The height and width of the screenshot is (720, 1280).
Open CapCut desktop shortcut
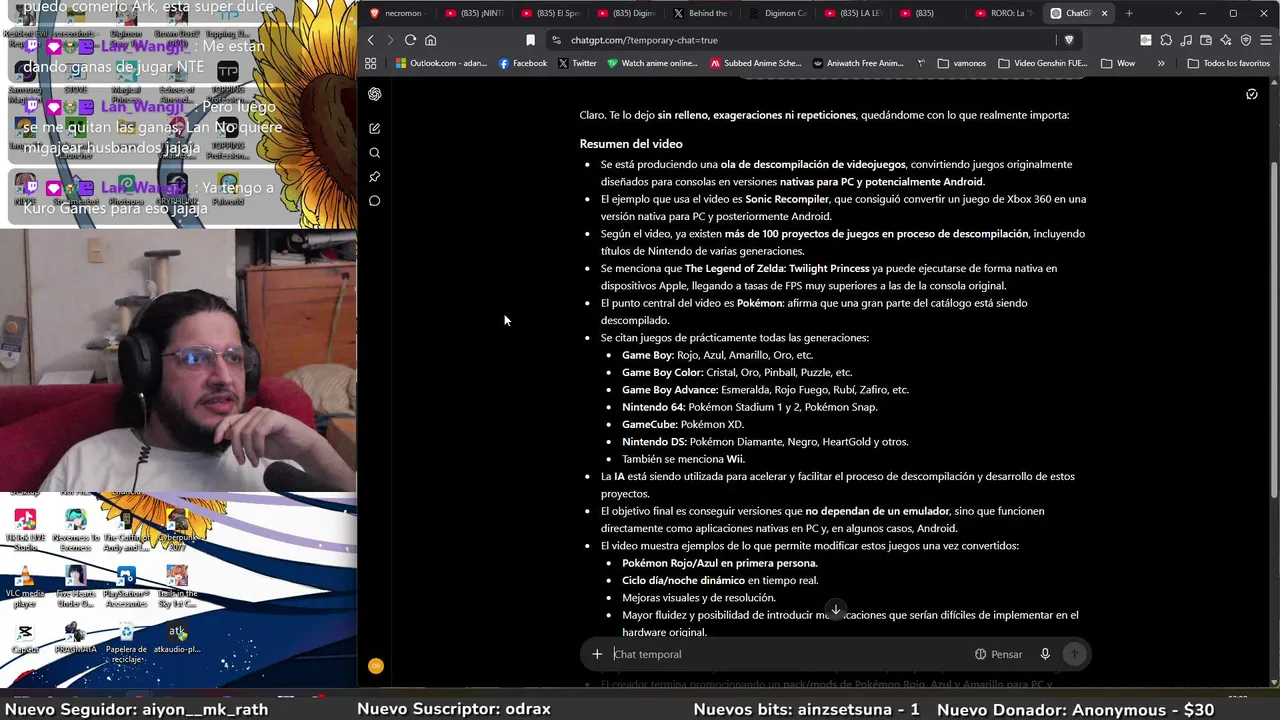(x=25, y=638)
